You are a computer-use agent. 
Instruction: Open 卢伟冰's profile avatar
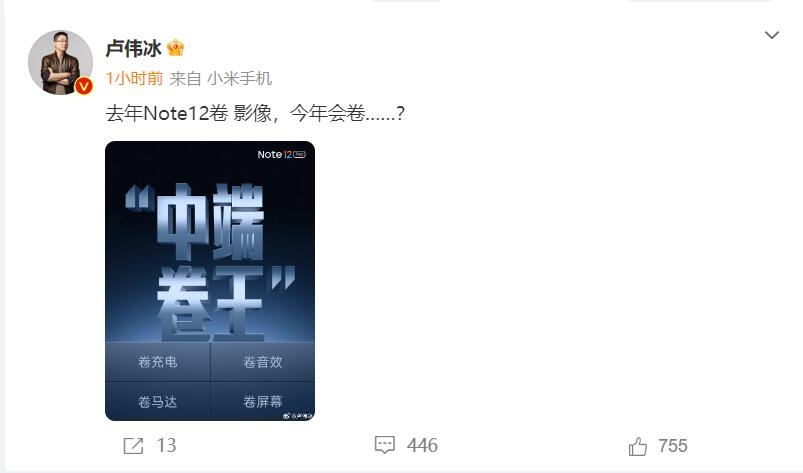(x=60, y=62)
